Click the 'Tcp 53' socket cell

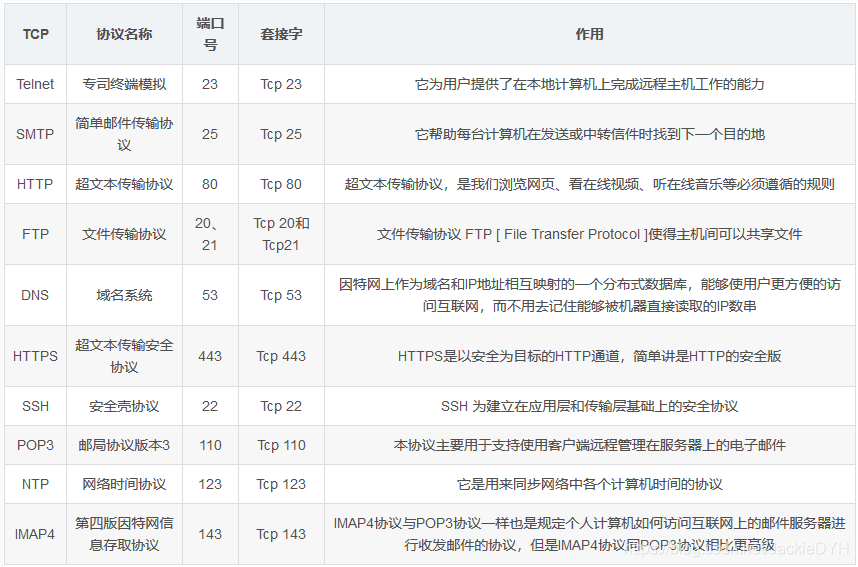pyautogui.click(x=281, y=296)
